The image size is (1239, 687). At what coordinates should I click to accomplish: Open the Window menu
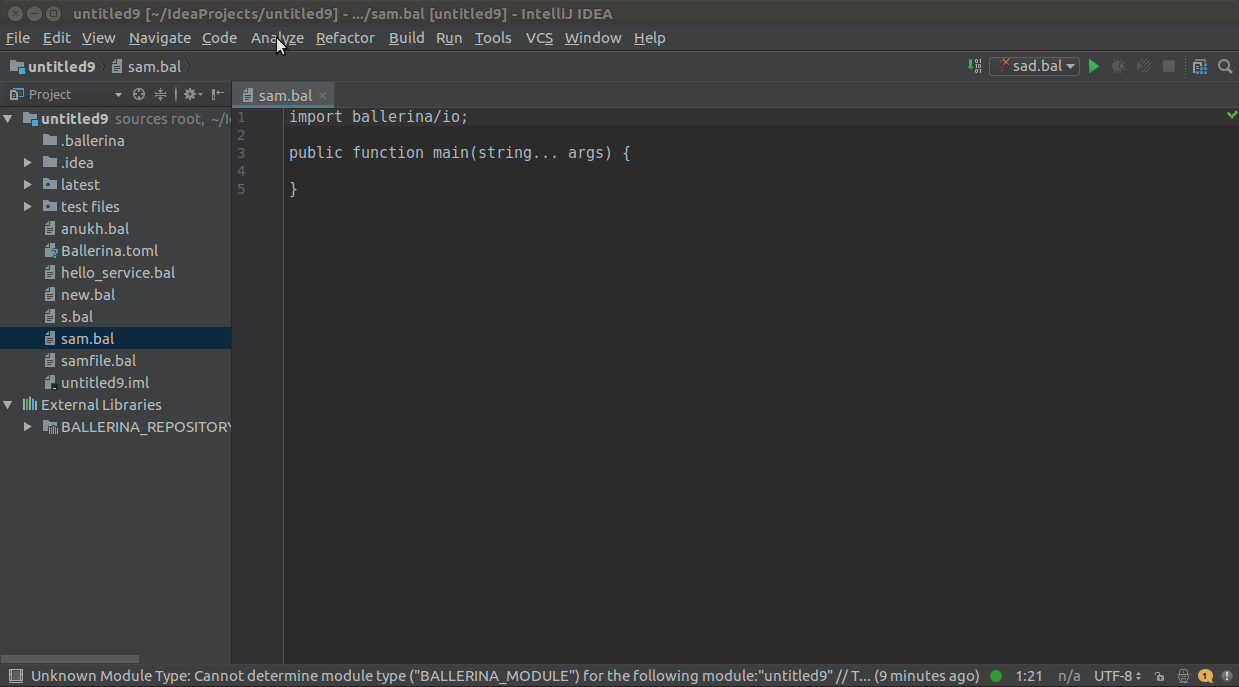point(593,38)
